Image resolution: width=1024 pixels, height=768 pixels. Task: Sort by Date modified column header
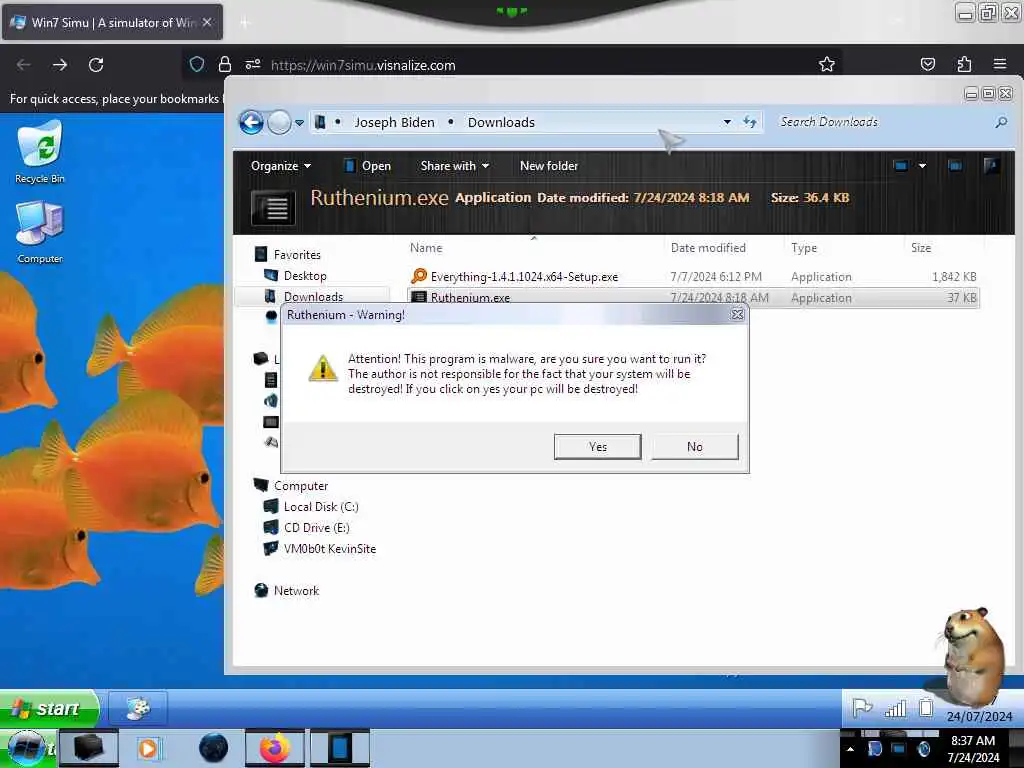point(708,248)
